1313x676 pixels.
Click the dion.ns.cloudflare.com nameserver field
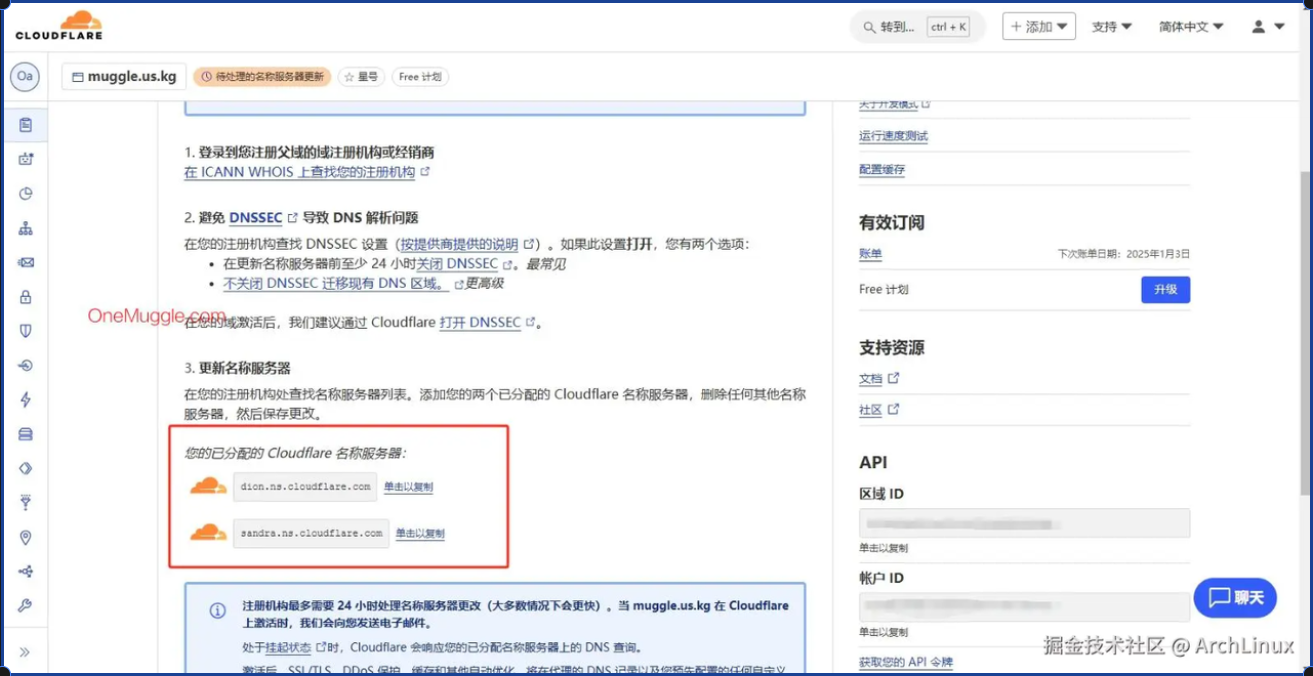point(305,487)
